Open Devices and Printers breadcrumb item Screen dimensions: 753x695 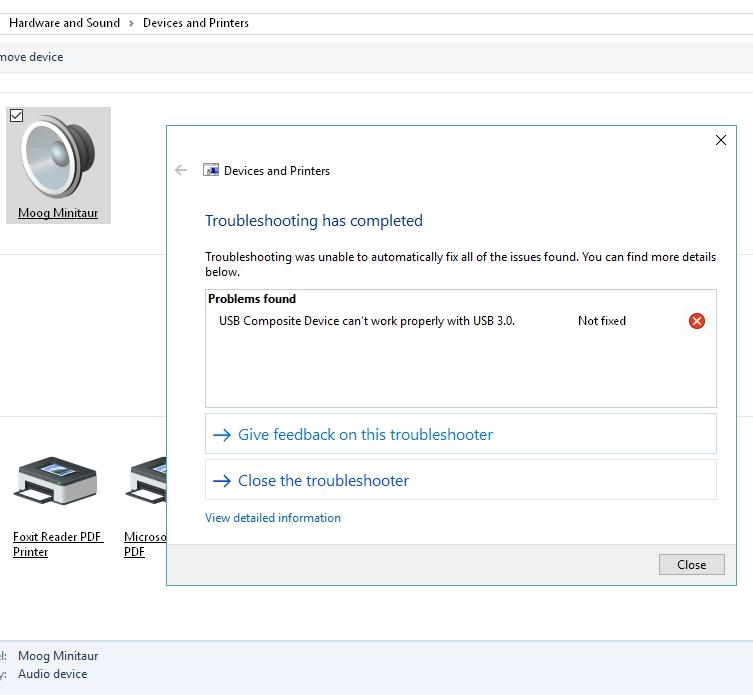(x=196, y=23)
